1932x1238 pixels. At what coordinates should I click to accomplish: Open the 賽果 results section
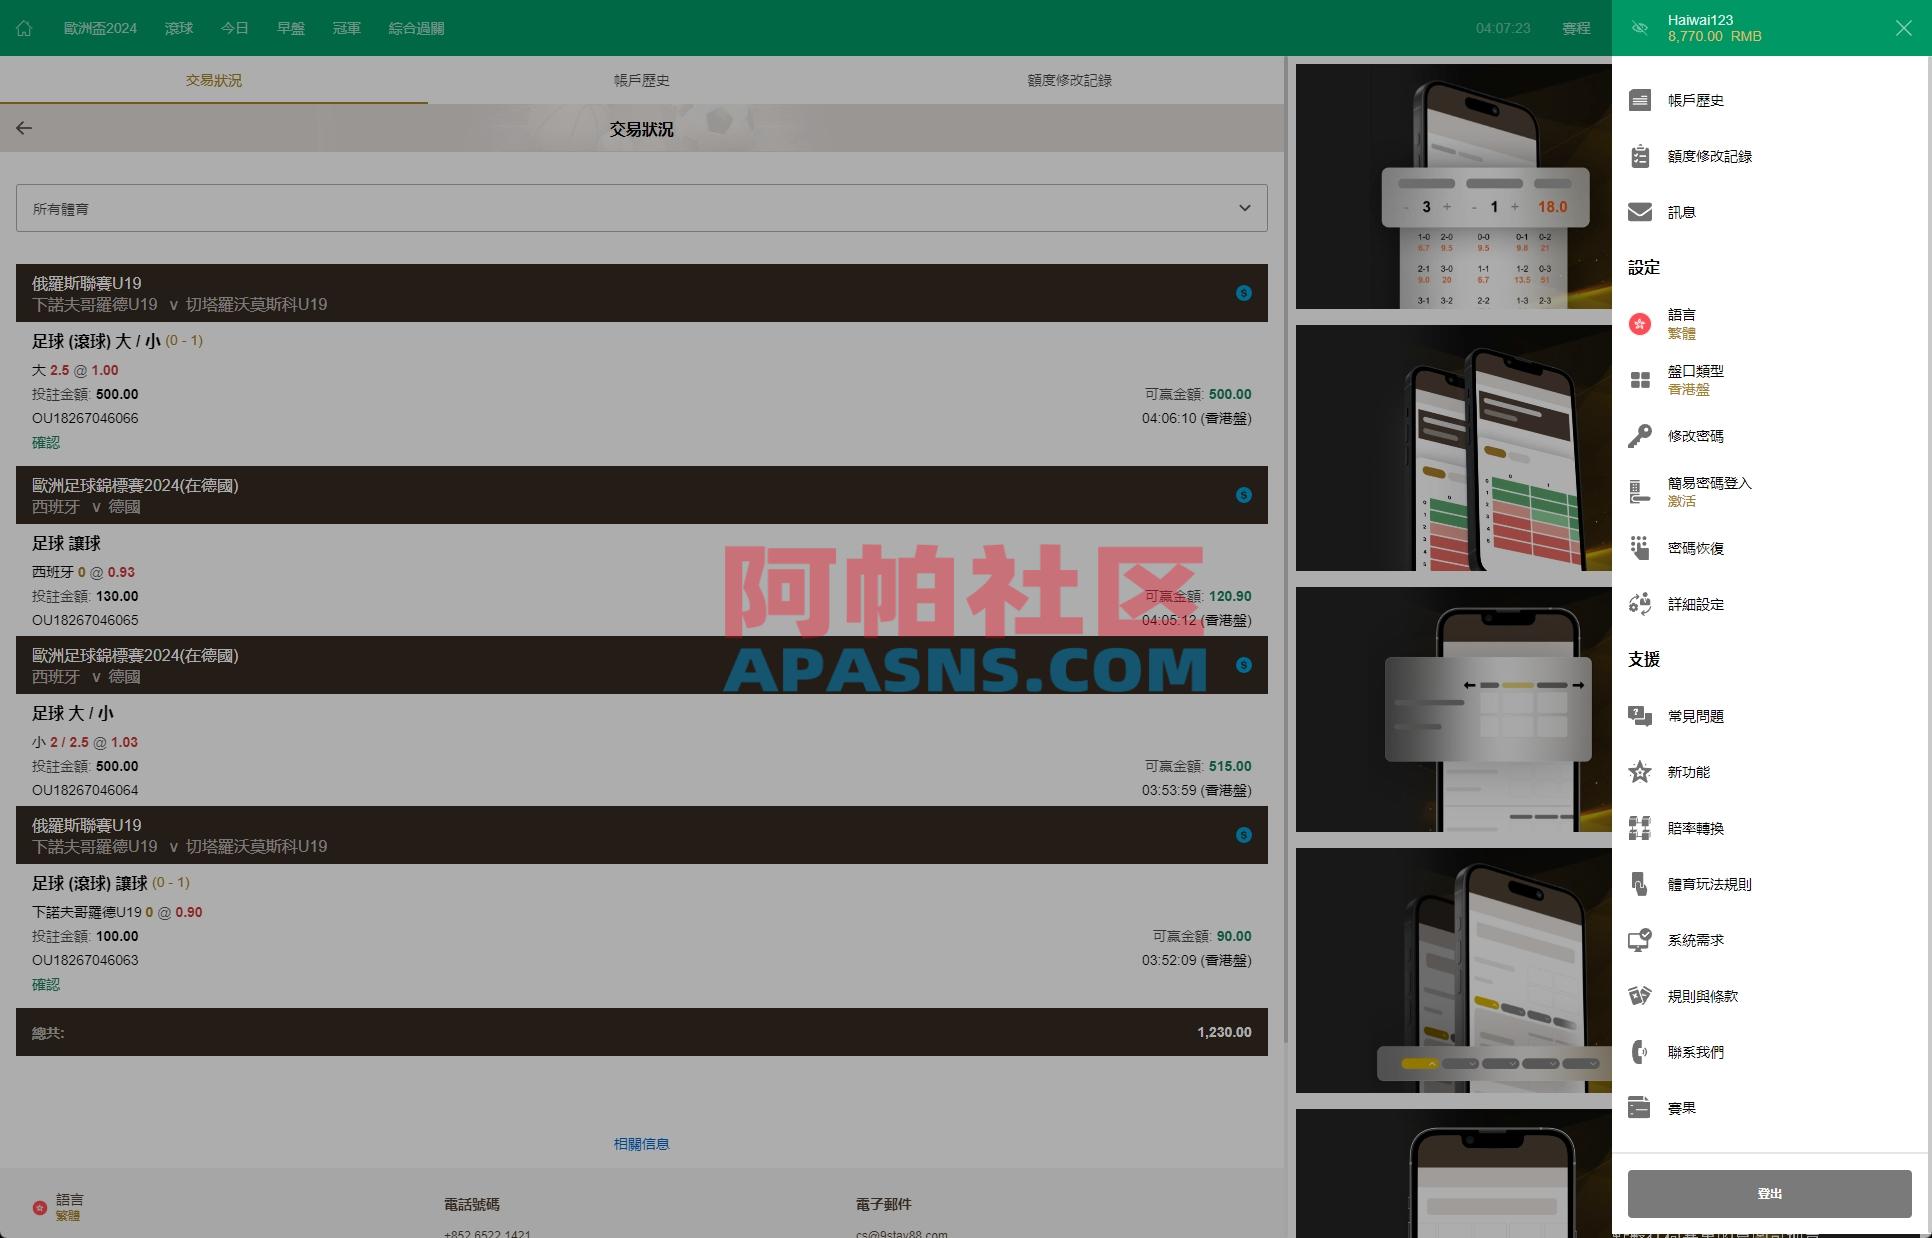pos(1681,1107)
